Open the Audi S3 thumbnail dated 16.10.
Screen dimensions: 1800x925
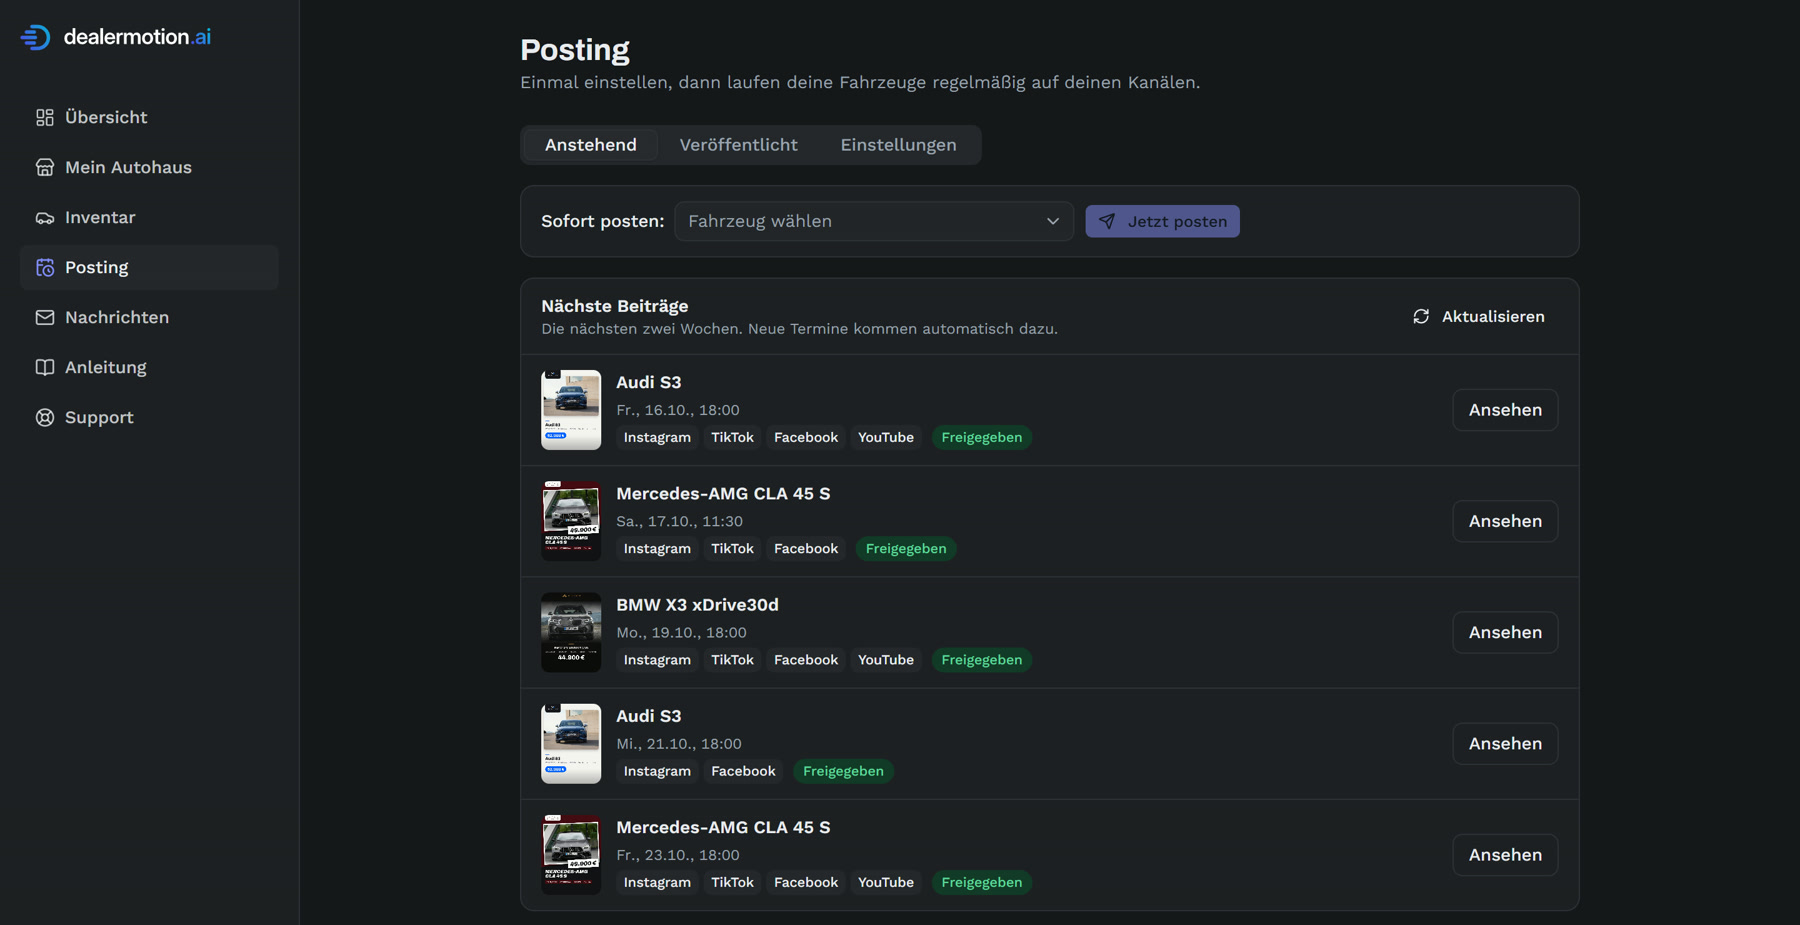[x=571, y=410]
